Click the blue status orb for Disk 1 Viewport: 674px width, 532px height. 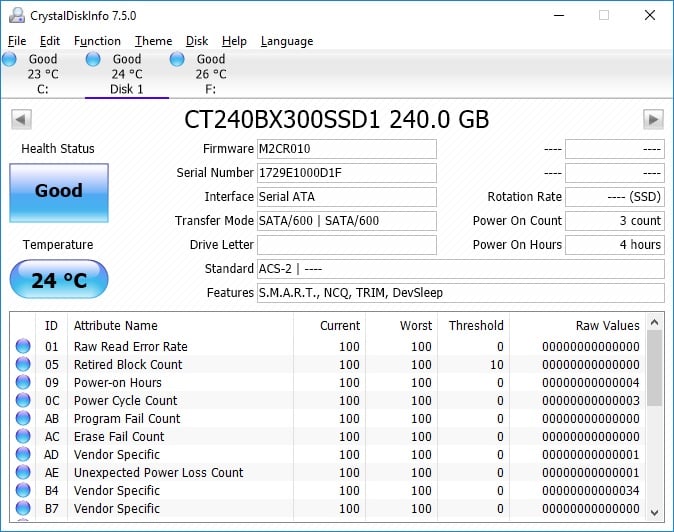click(93, 59)
